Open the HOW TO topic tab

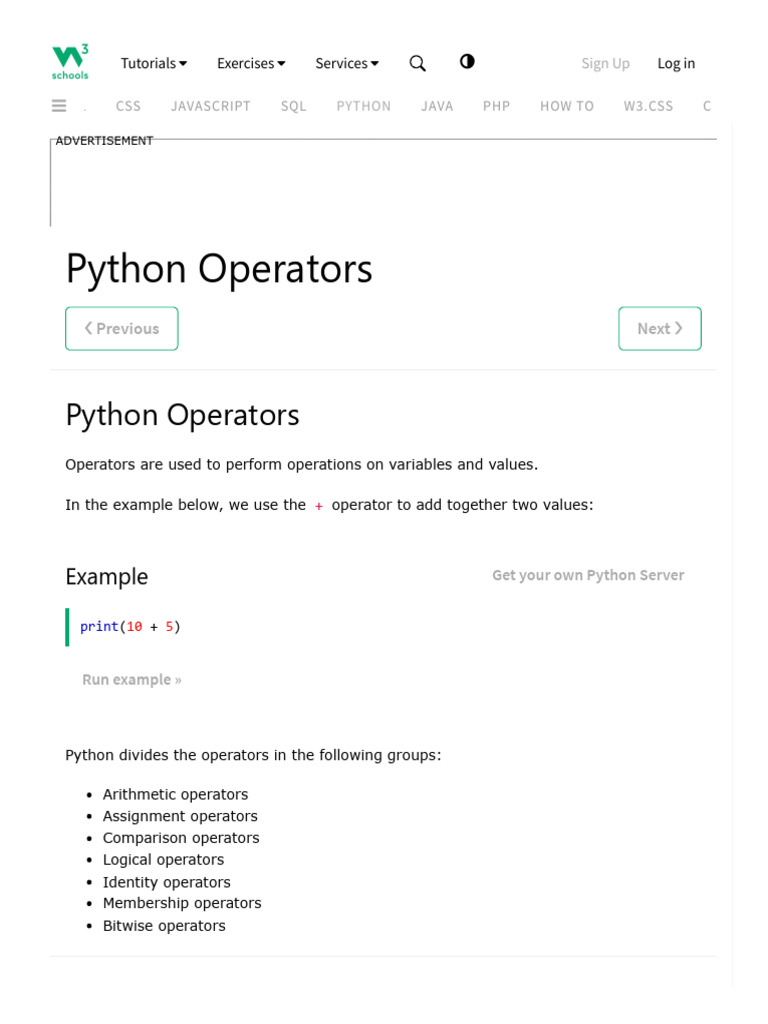pos(567,106)
